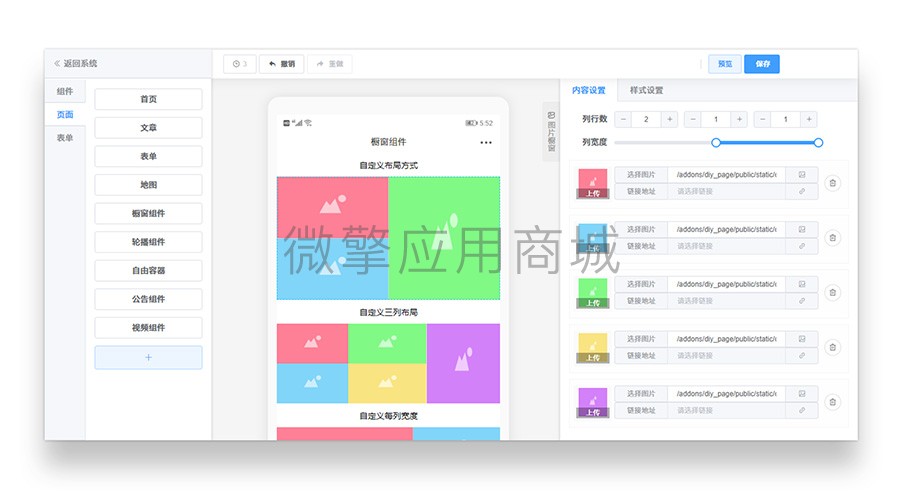Viewport: 902px width, 500px height.
Task: Decrease the second 列行数 stepper
Action: point(693,119)
